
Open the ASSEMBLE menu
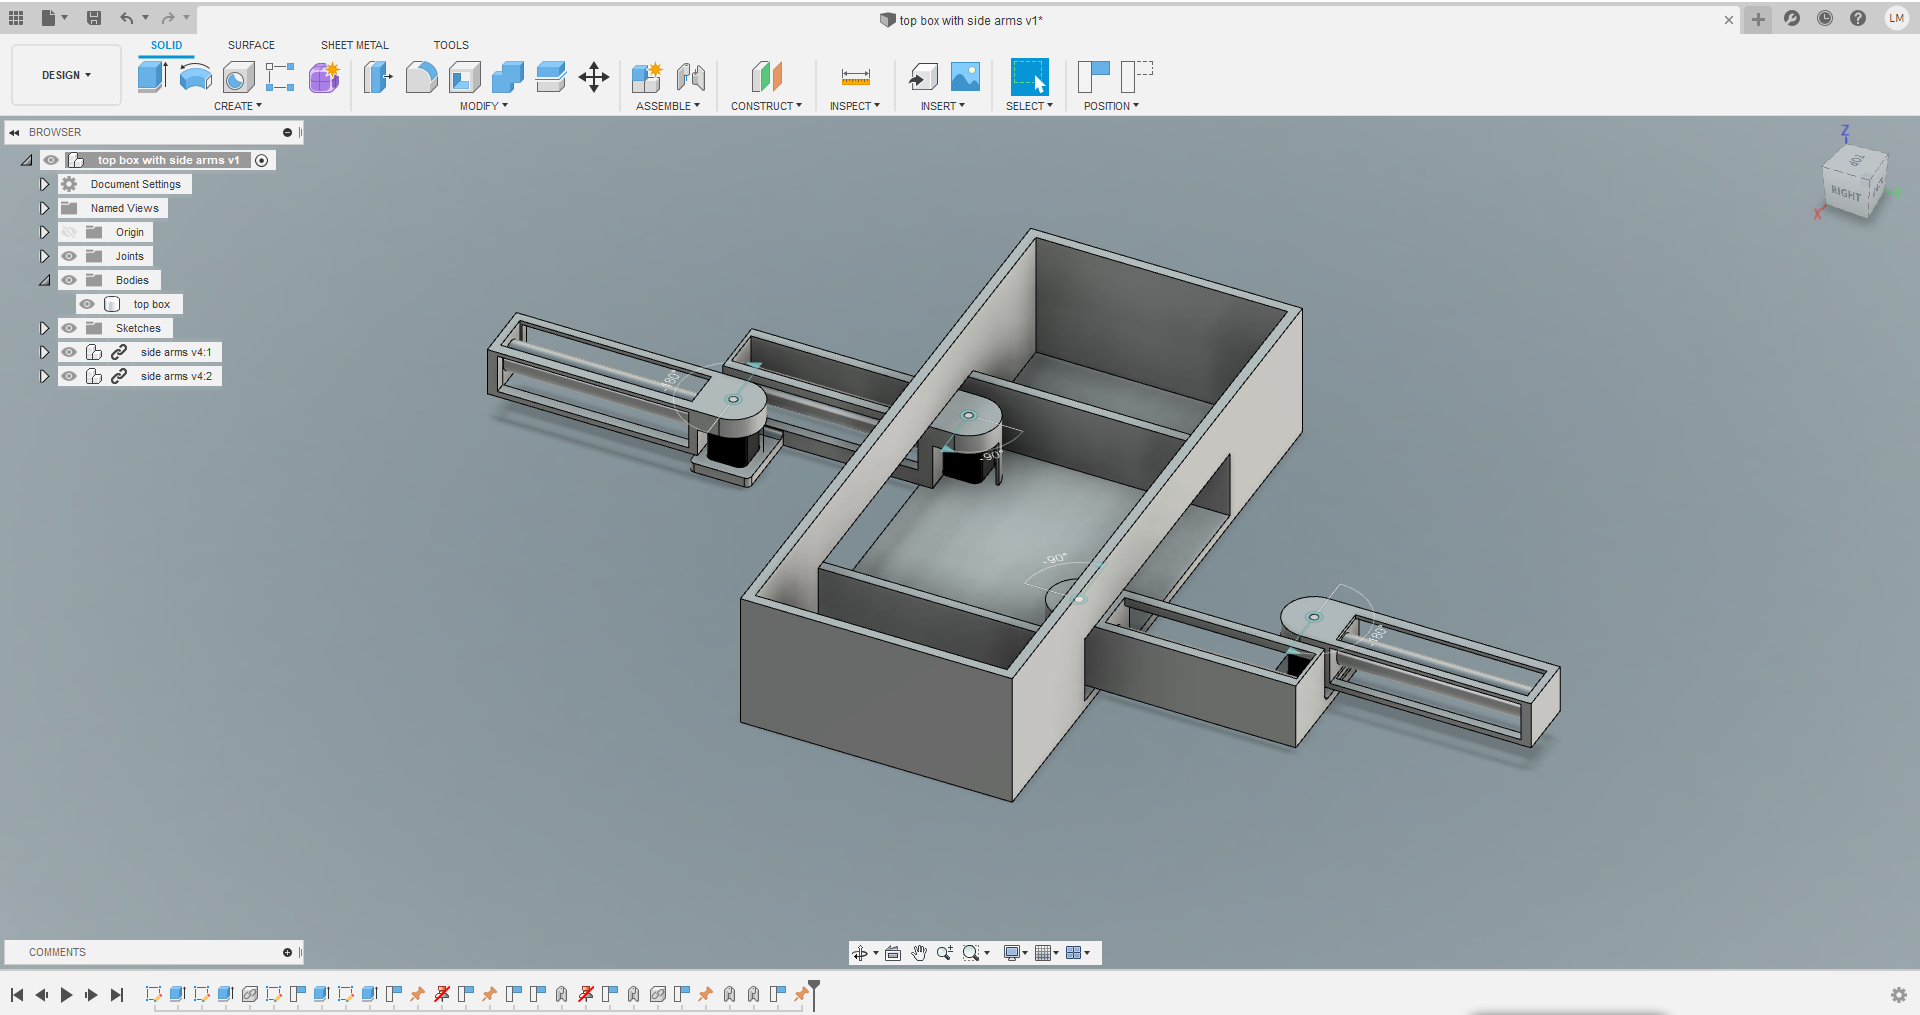click(x=668, y=106)
